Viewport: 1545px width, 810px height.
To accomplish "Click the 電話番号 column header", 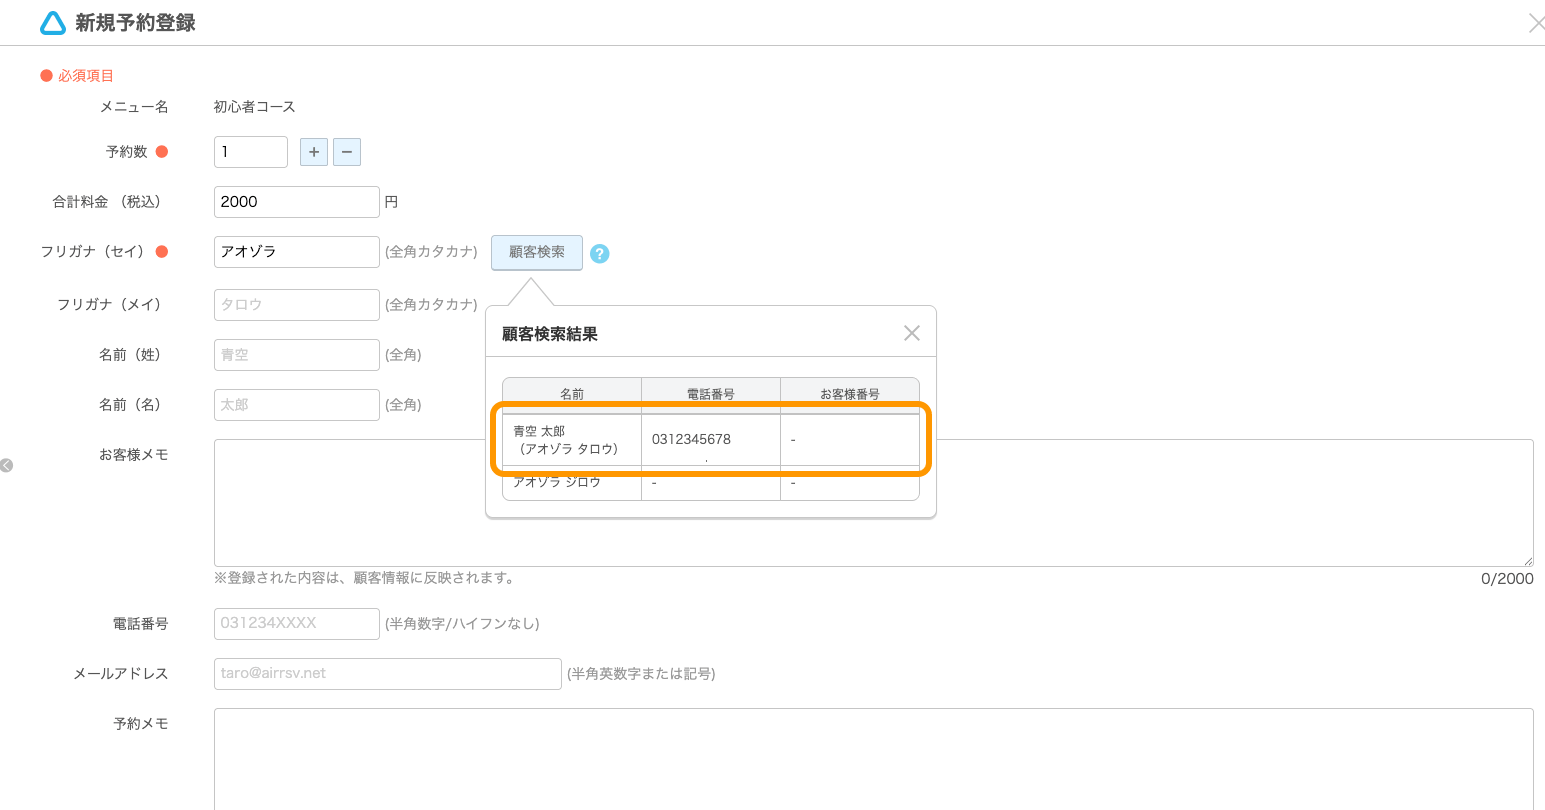I will [710, 392].
